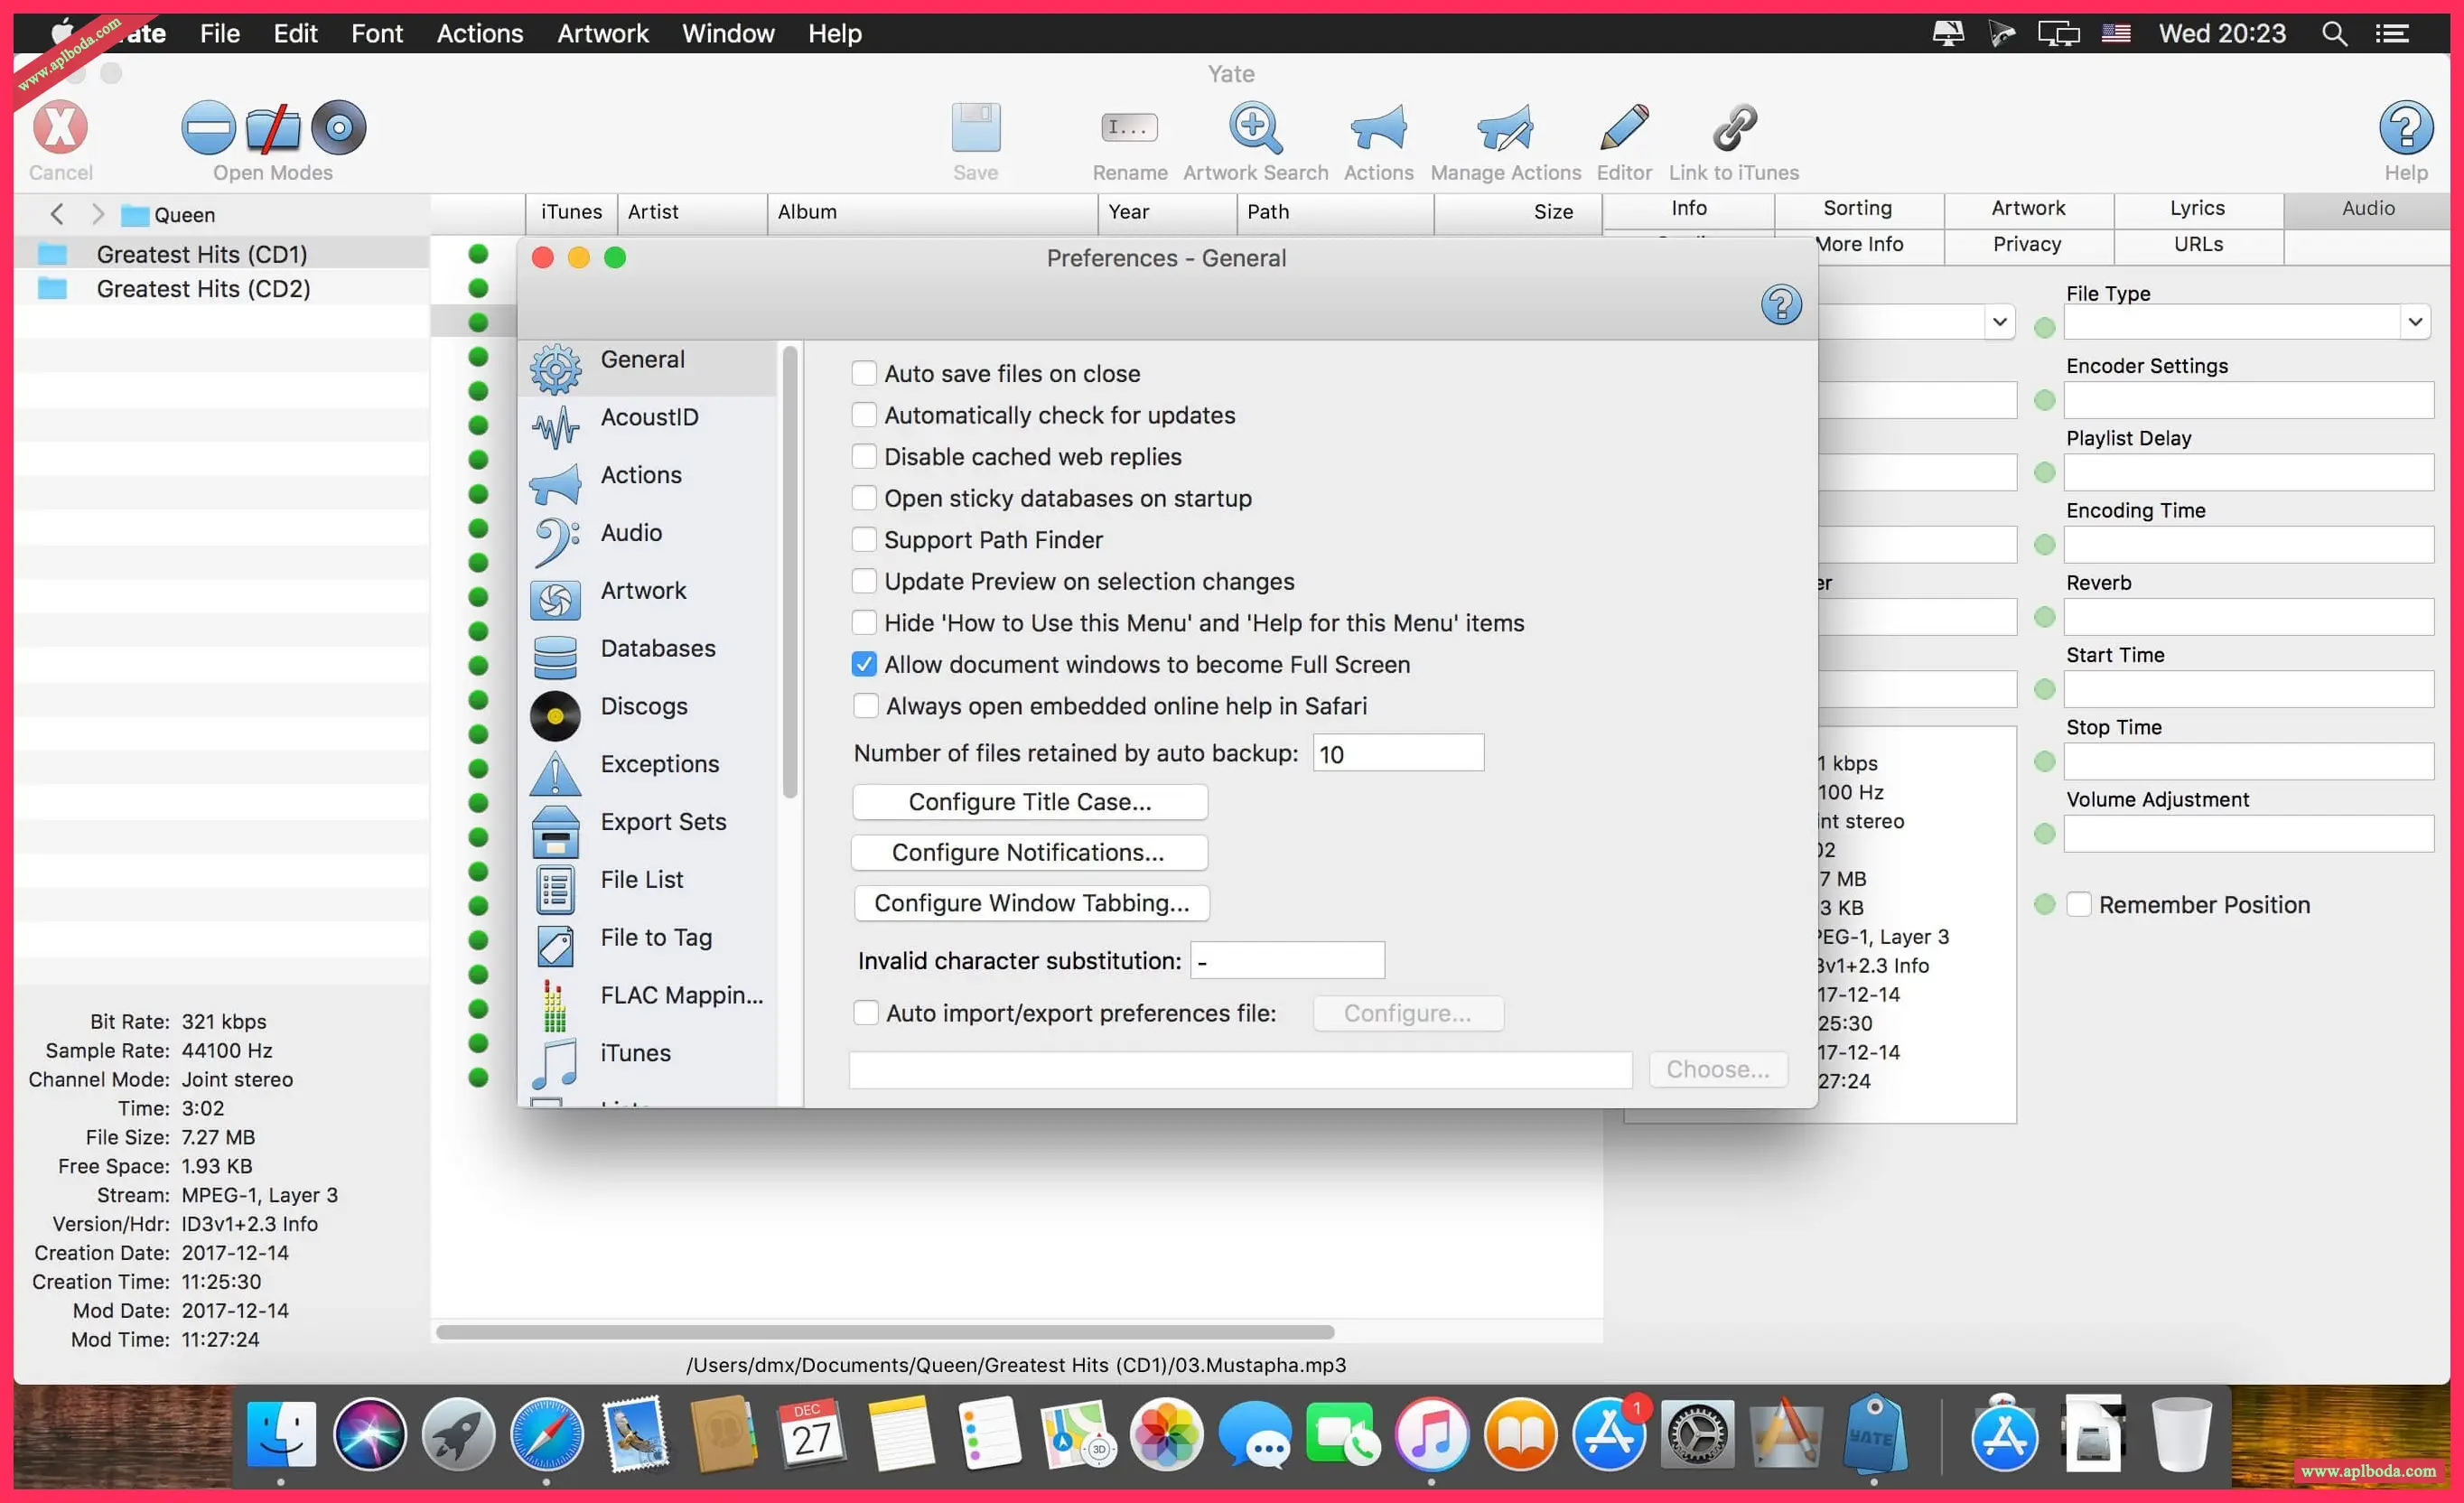This screenshot has height=1503, width=2464.
Task: Open the Export Sets preferences pane
Action: tap(647, 831)
